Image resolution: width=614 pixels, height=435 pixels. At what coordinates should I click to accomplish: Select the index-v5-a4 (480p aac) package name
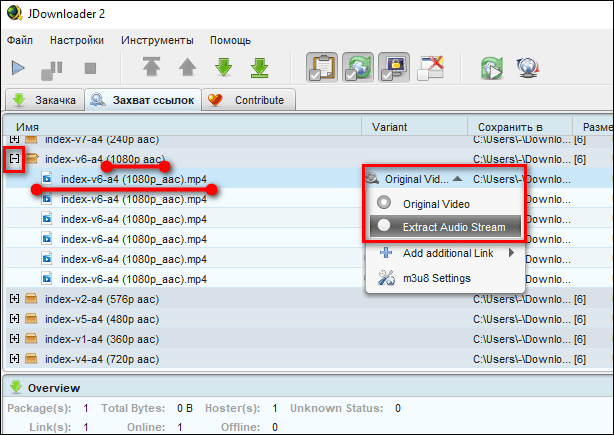pos(102,319)
